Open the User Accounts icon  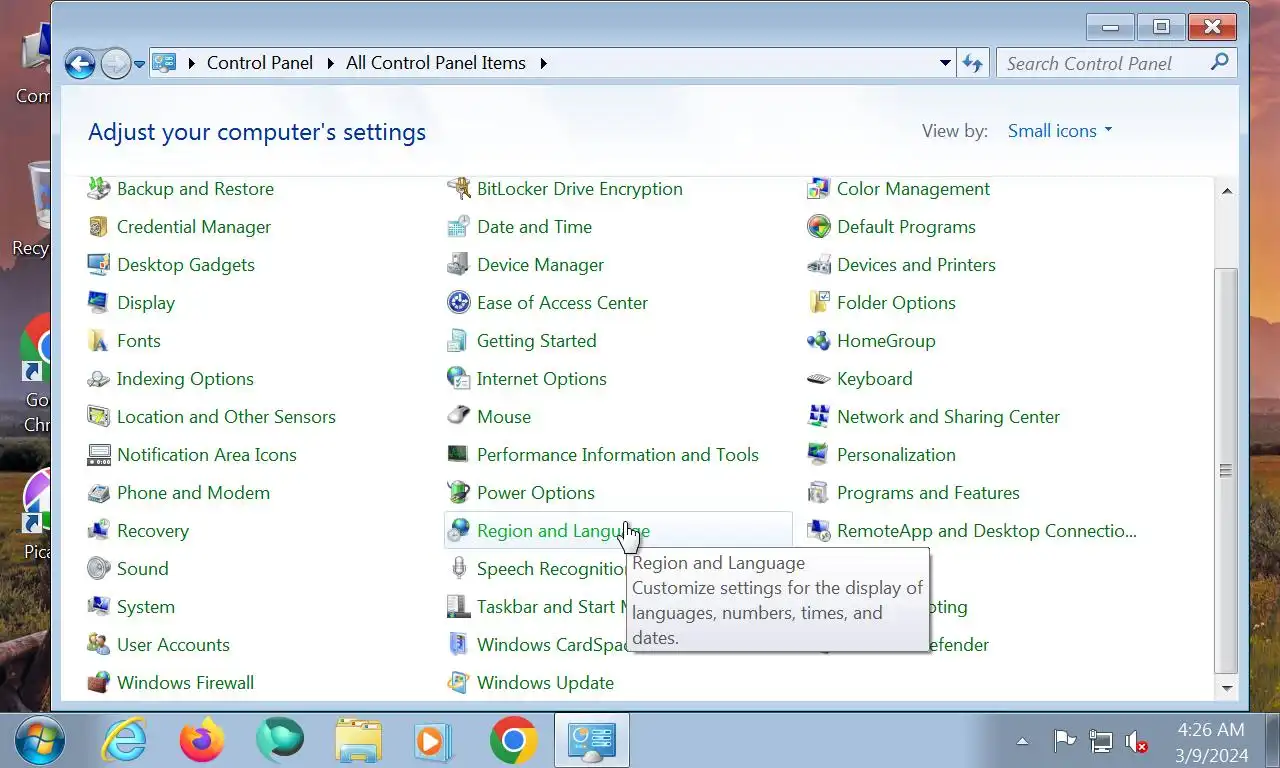point(98,644)
